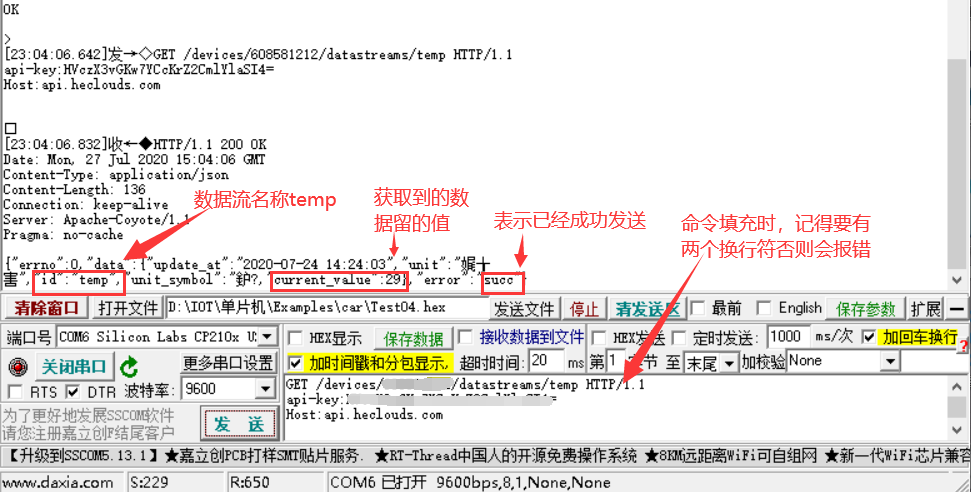Click the Content-Length: 136 line
Screen dimensions: 971x492
tap(74, 190)
